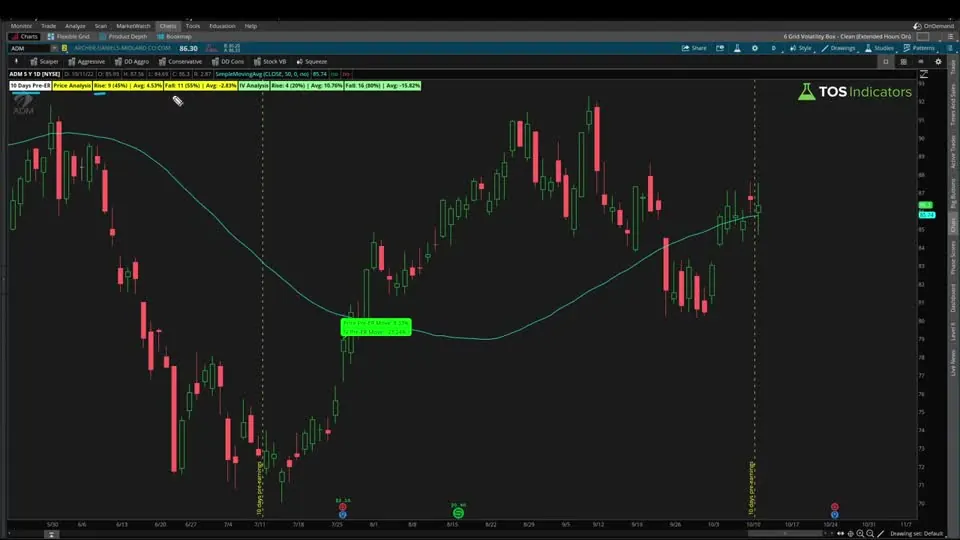Click the pin icon left of Scalper
This screenshot has height=540, width=960.
16,61
